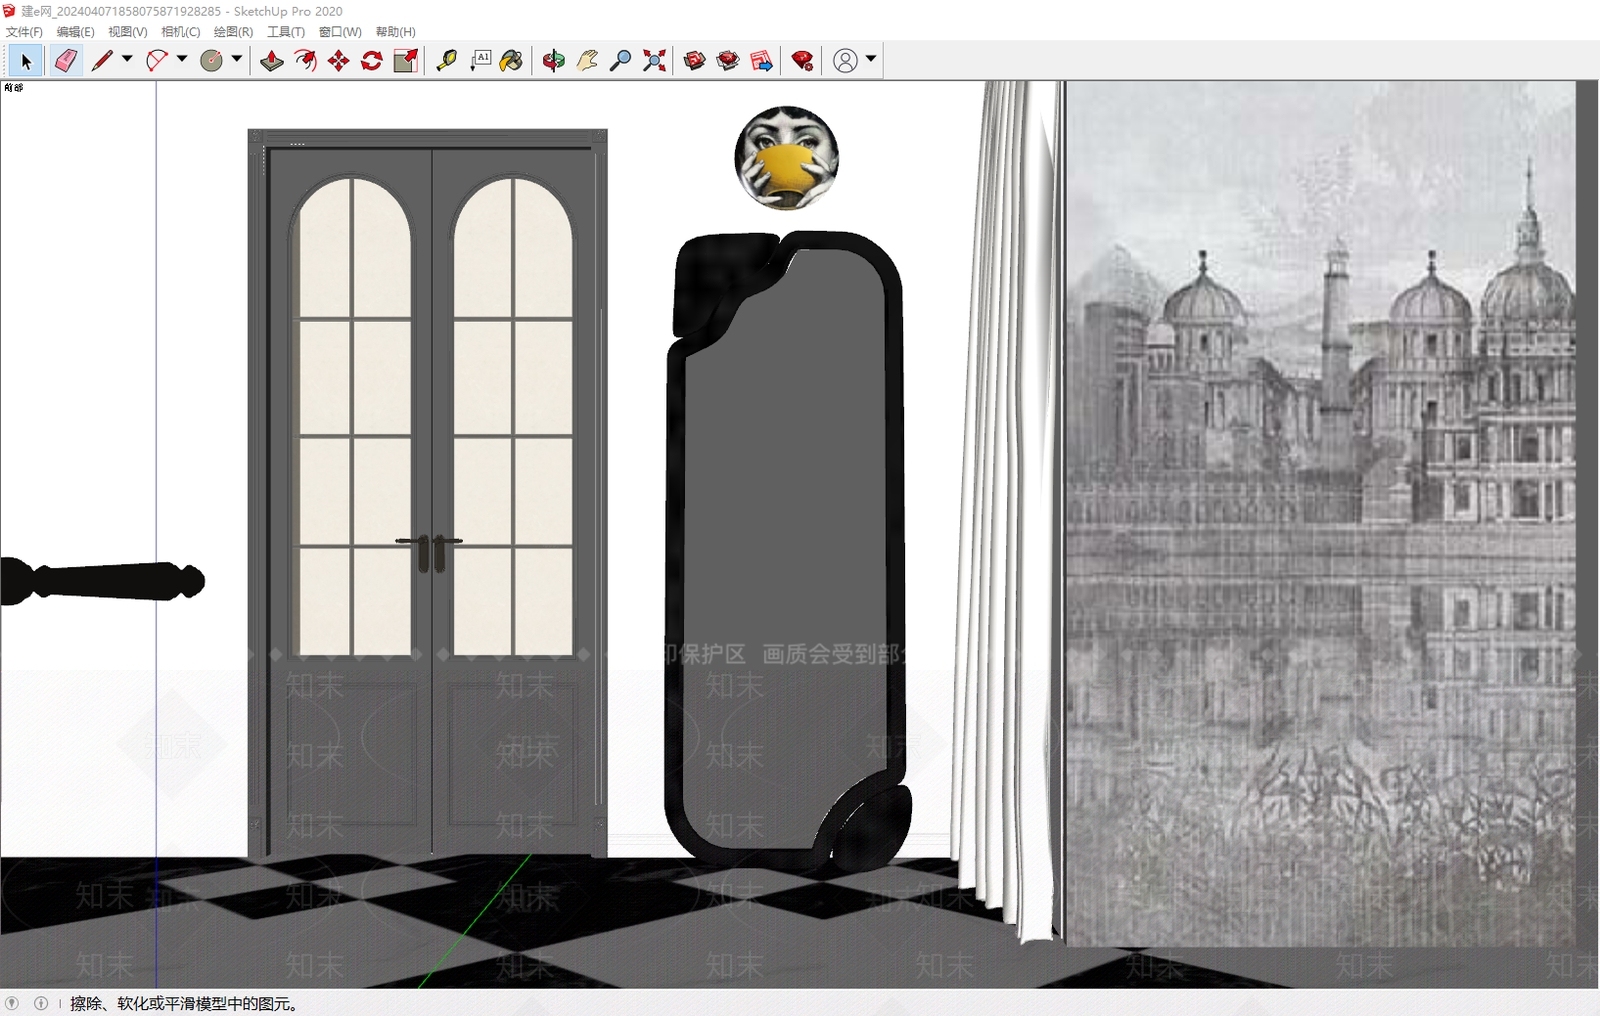Click the status bar info icon
The image size is (1600, 1016).
point(41,1003)
